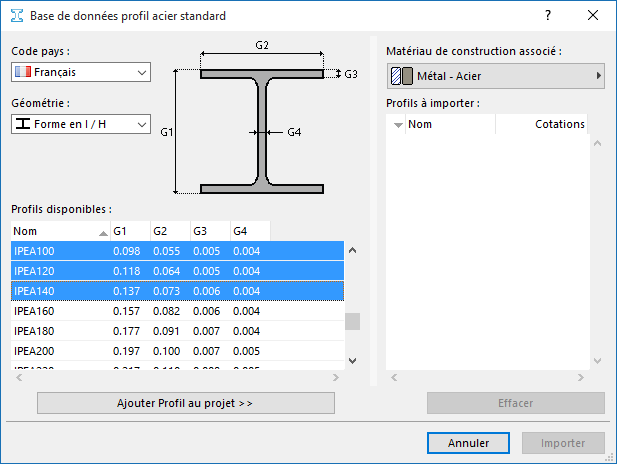Click the Métal - Acier material hatch icon
Screen dimensions: 617x464
point(401,76)
